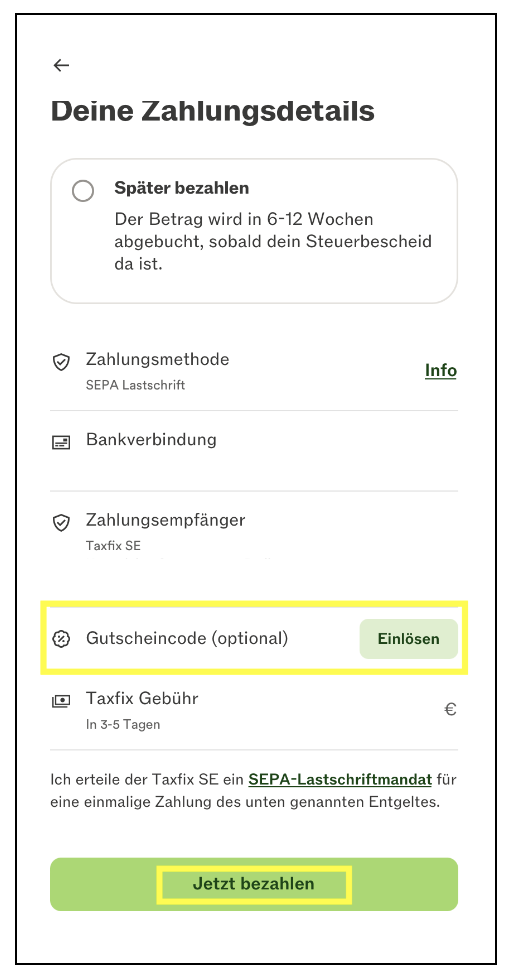Tap the Später bezahlen card description
Screen dimensions: 516x980
coord(273,242)
